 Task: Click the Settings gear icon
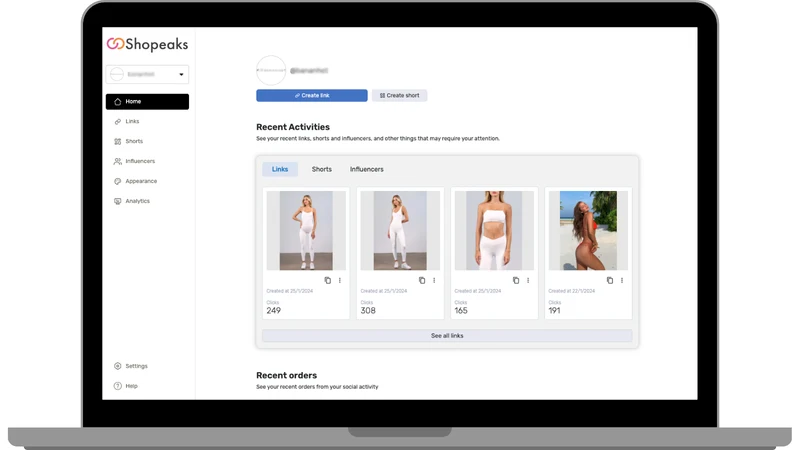[118, 366]
